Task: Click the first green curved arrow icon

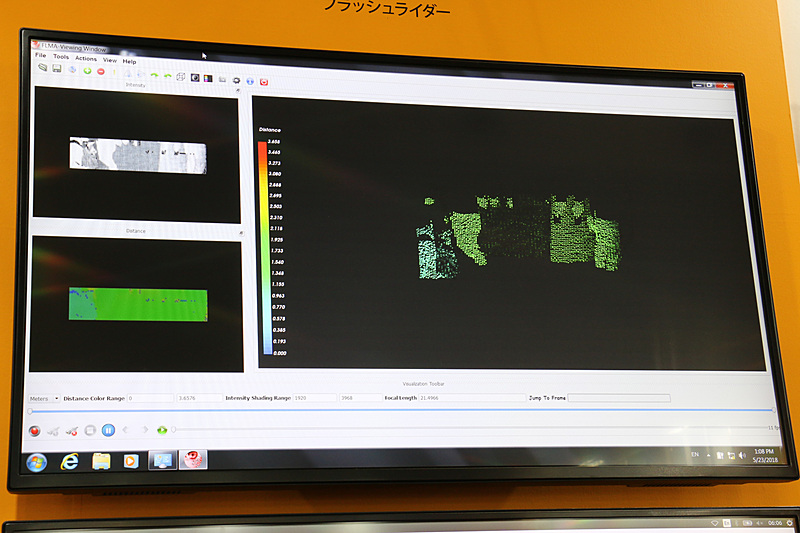Action: (154, 75)
